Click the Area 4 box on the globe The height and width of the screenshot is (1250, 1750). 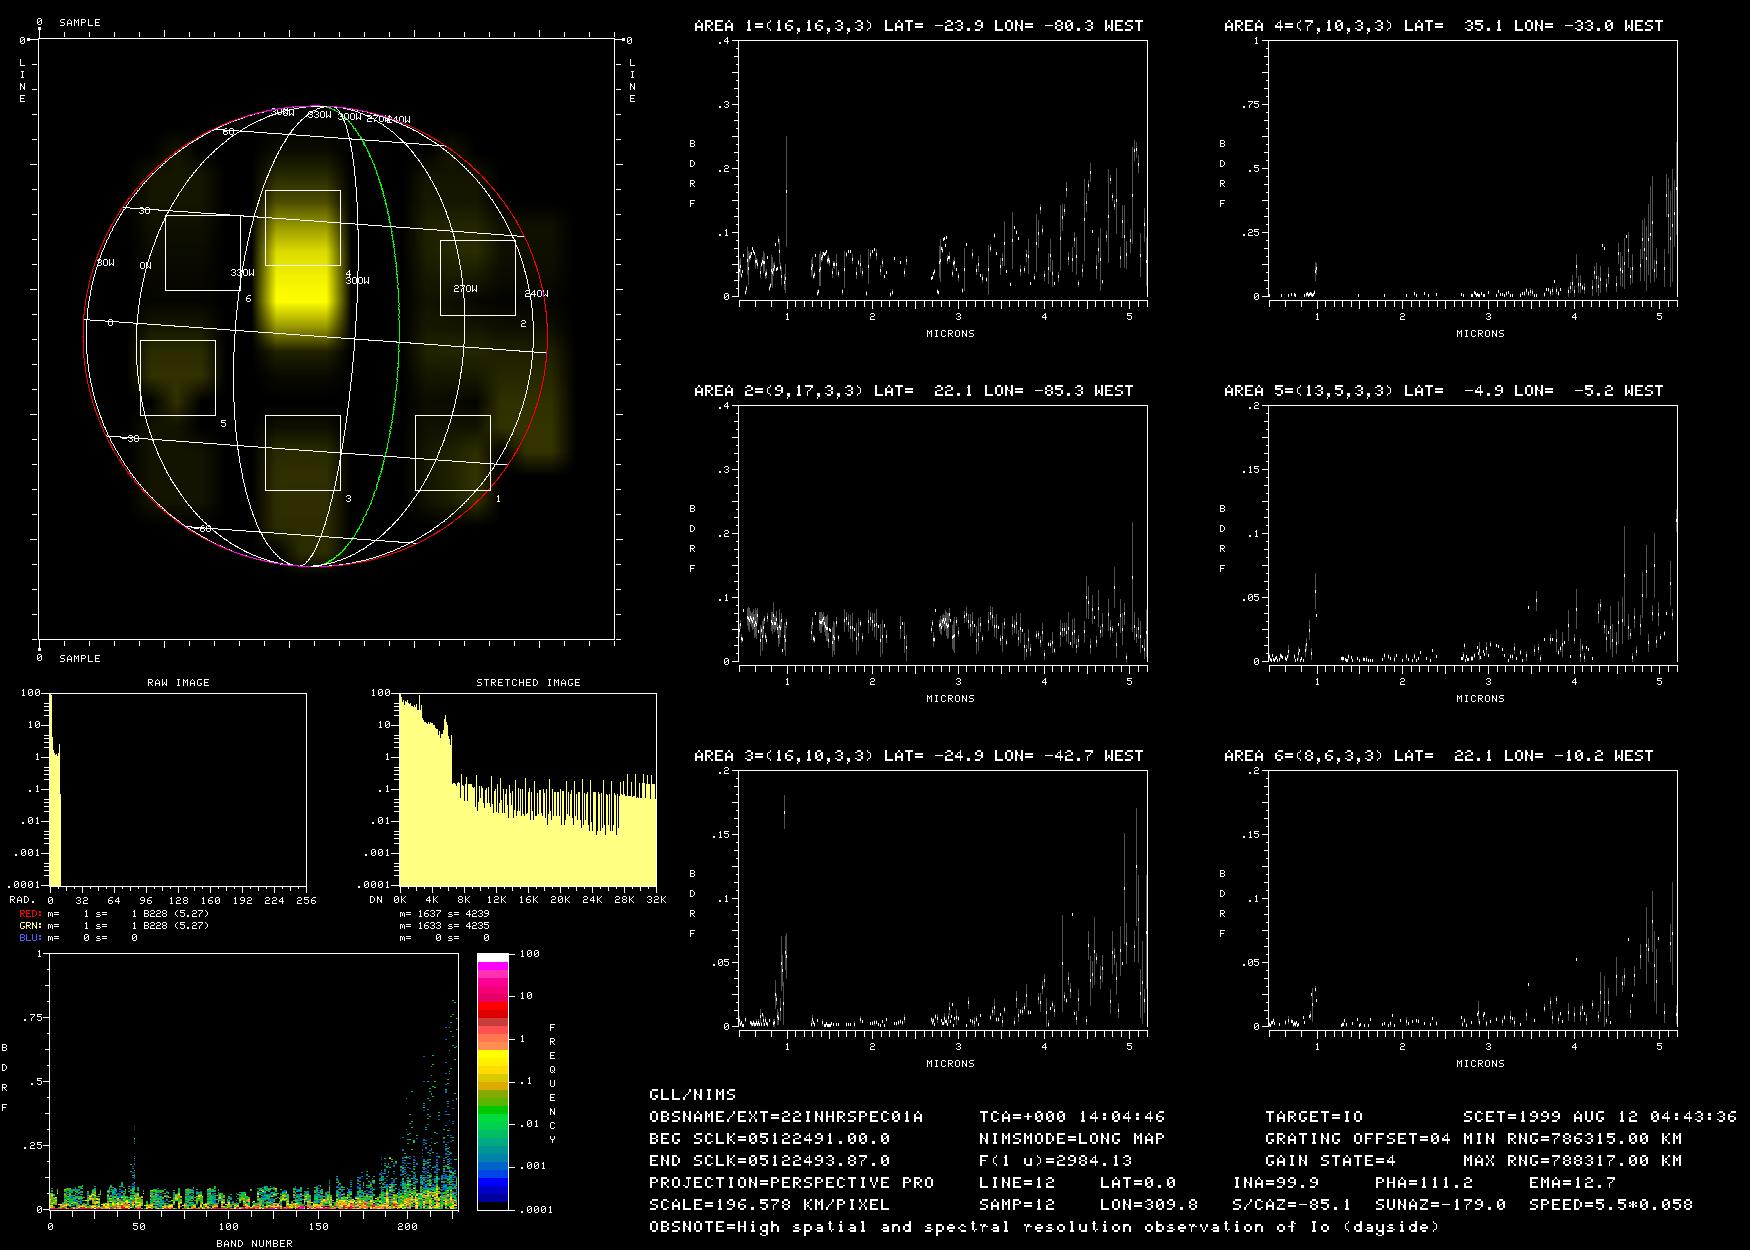click(302, 228)
